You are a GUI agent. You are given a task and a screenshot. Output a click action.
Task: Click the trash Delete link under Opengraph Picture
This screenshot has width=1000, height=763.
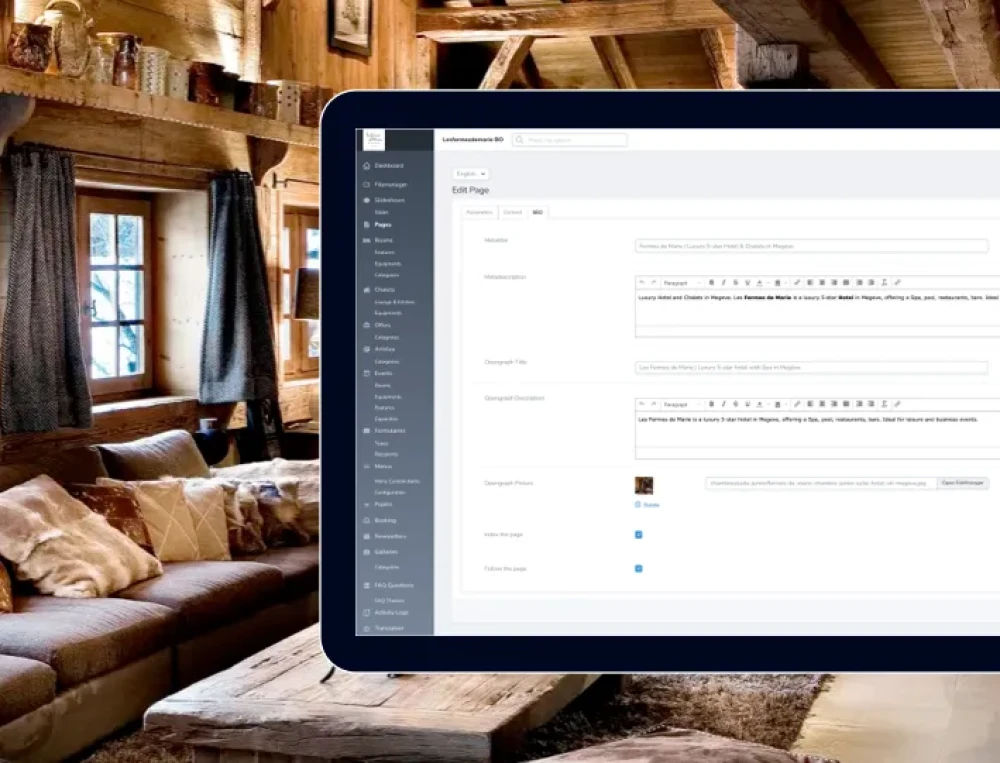(647, 505)
